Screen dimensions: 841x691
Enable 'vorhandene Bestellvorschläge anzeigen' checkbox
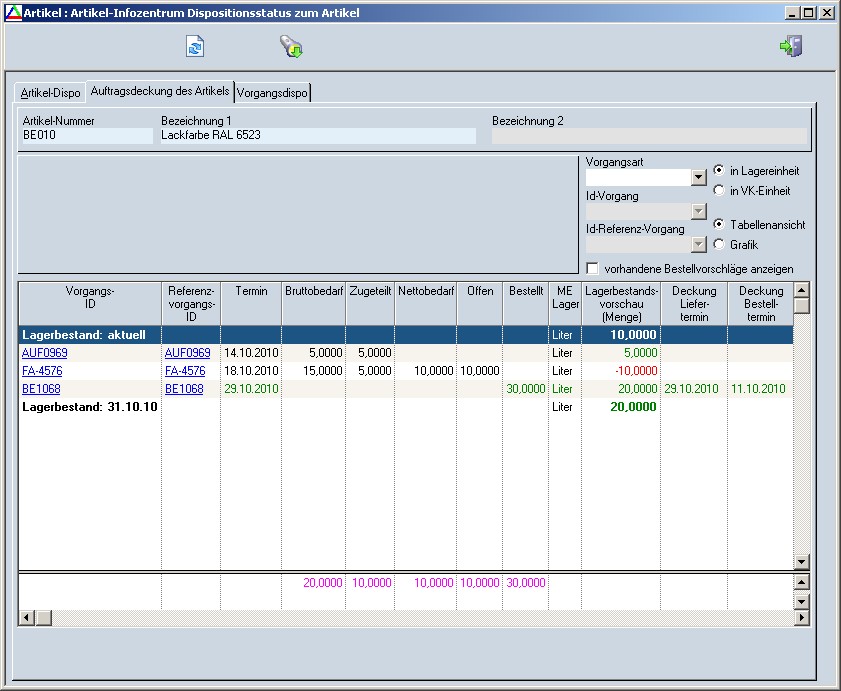(x=593, y=269)
